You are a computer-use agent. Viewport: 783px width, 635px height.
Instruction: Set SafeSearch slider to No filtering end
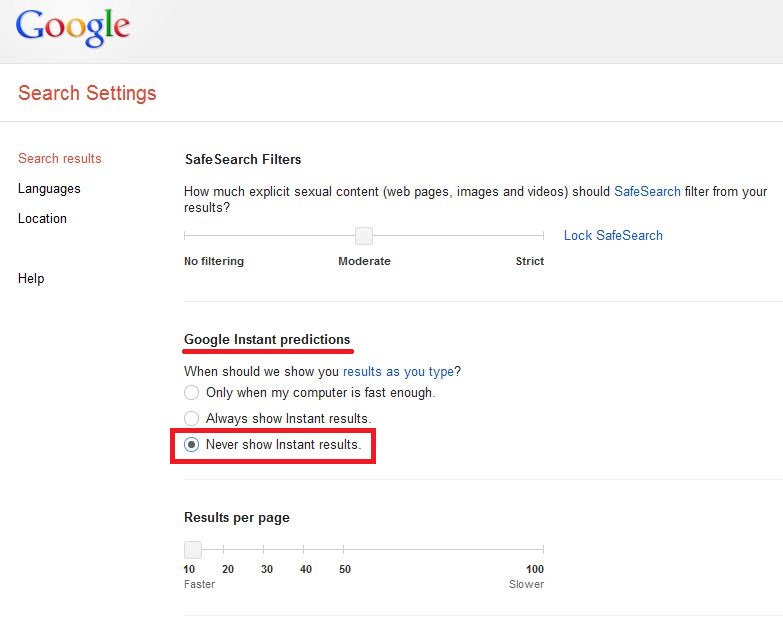click(185, 235)
